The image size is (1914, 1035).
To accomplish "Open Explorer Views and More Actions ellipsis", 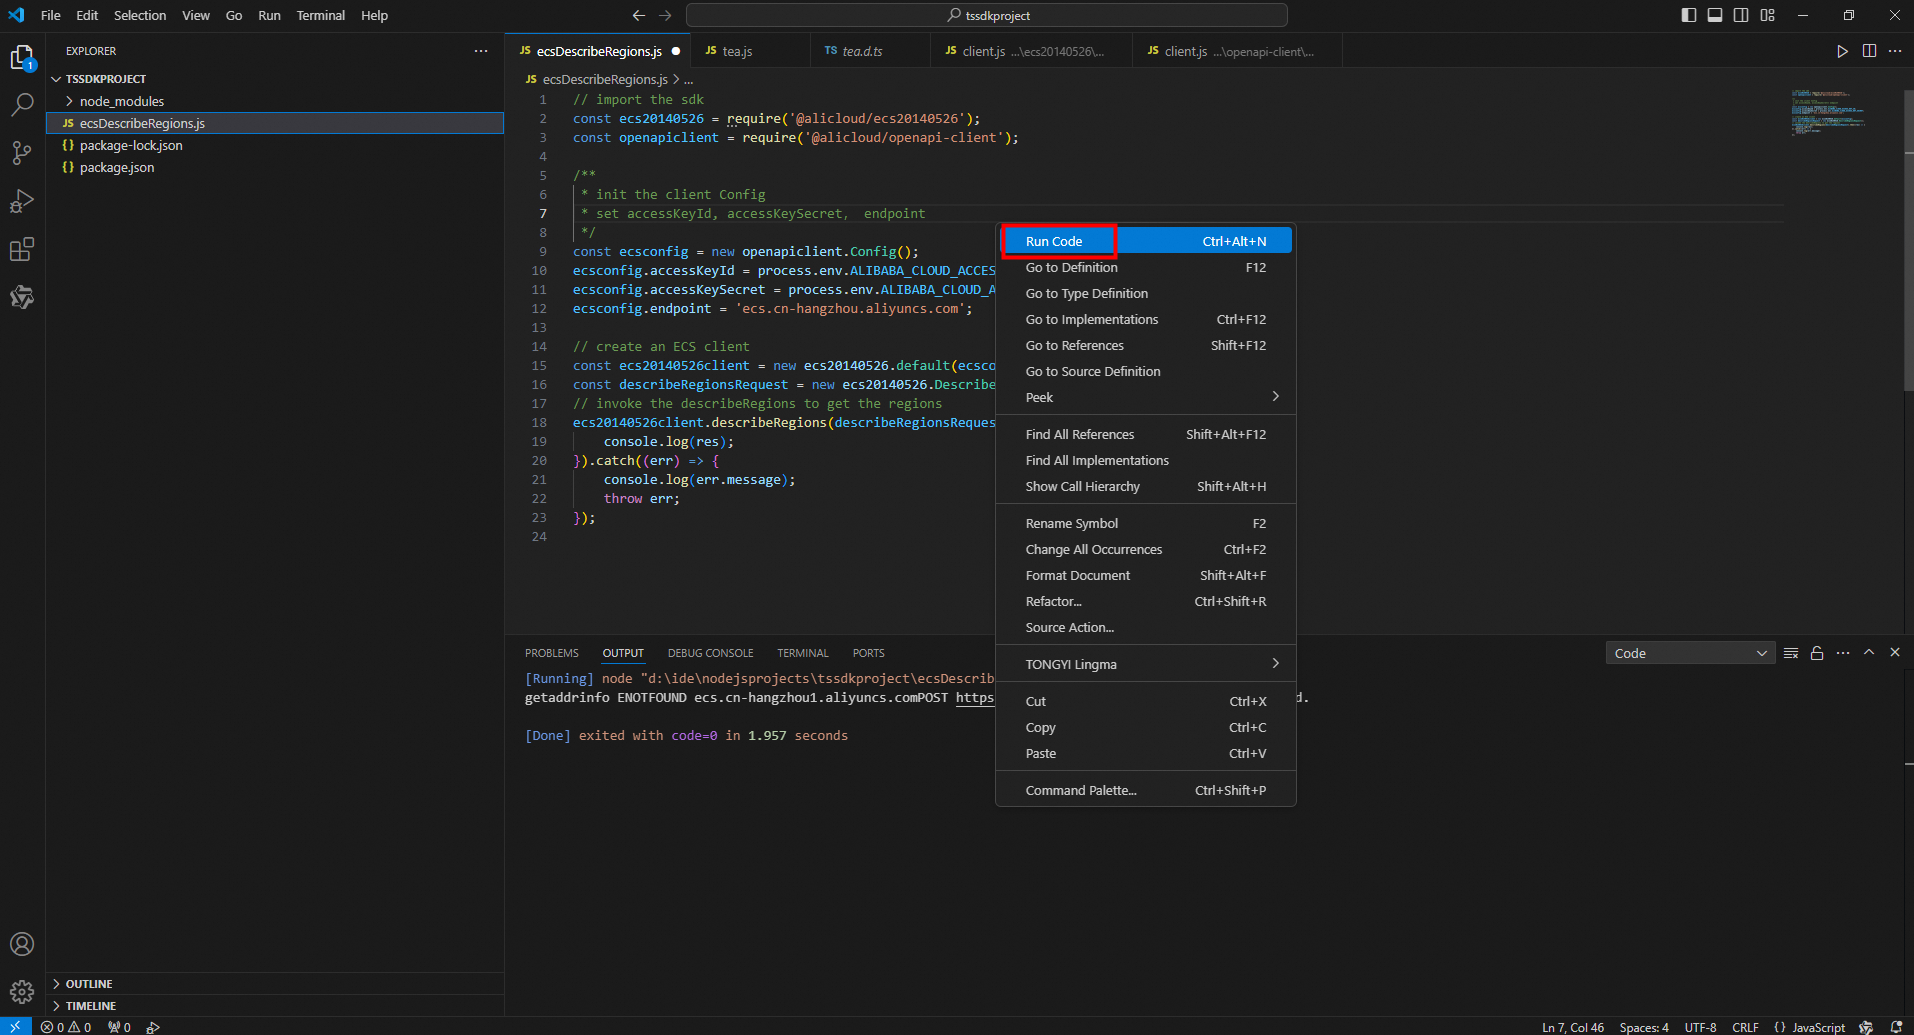I will (x=481, y=51).
